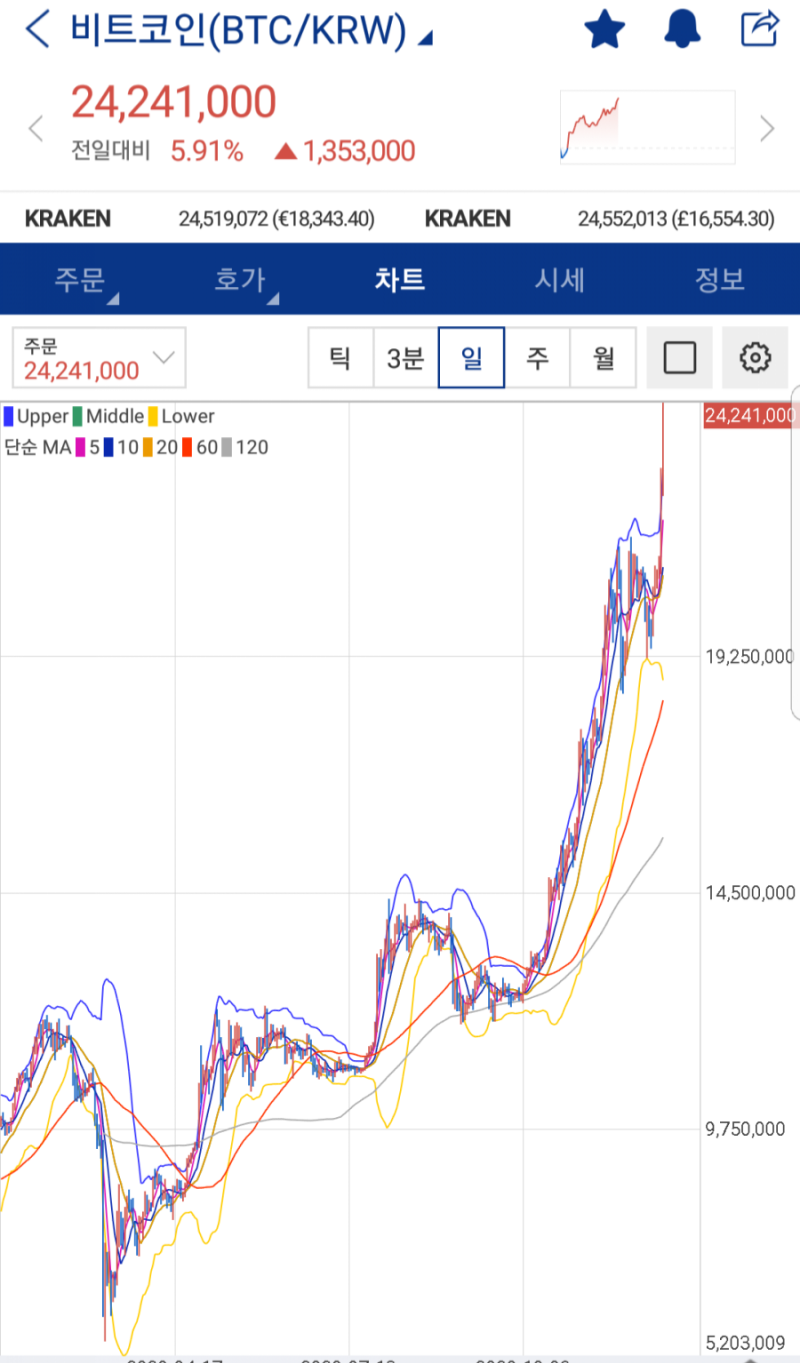The width and height of the screenshot is (800, 1363).
Task: Go to next coin with right chevron
Action: [x=767, y=129]
